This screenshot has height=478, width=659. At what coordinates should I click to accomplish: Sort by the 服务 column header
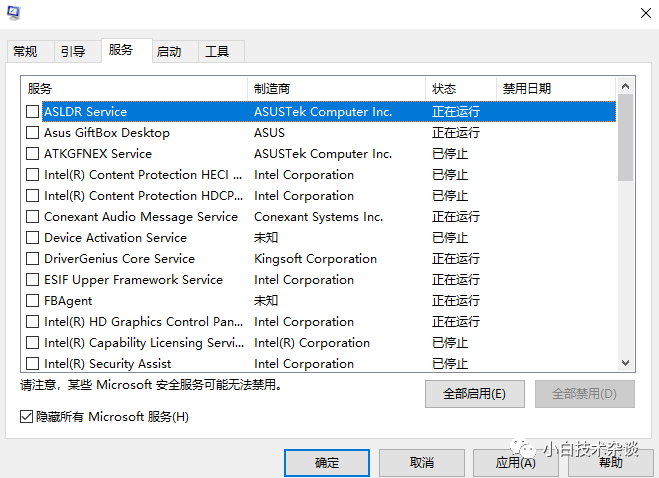tap(134, 89)
